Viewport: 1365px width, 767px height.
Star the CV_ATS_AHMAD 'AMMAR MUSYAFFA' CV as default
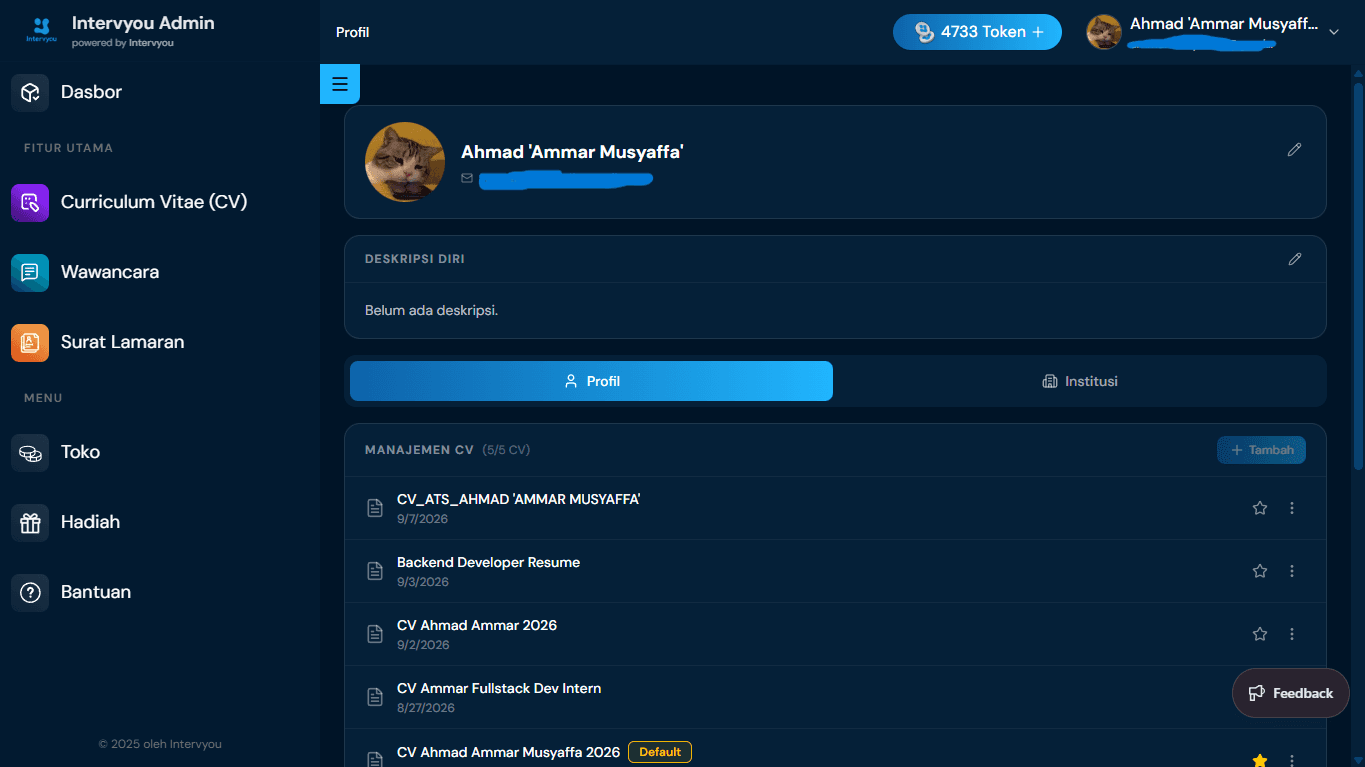(x=1260, y=508)
